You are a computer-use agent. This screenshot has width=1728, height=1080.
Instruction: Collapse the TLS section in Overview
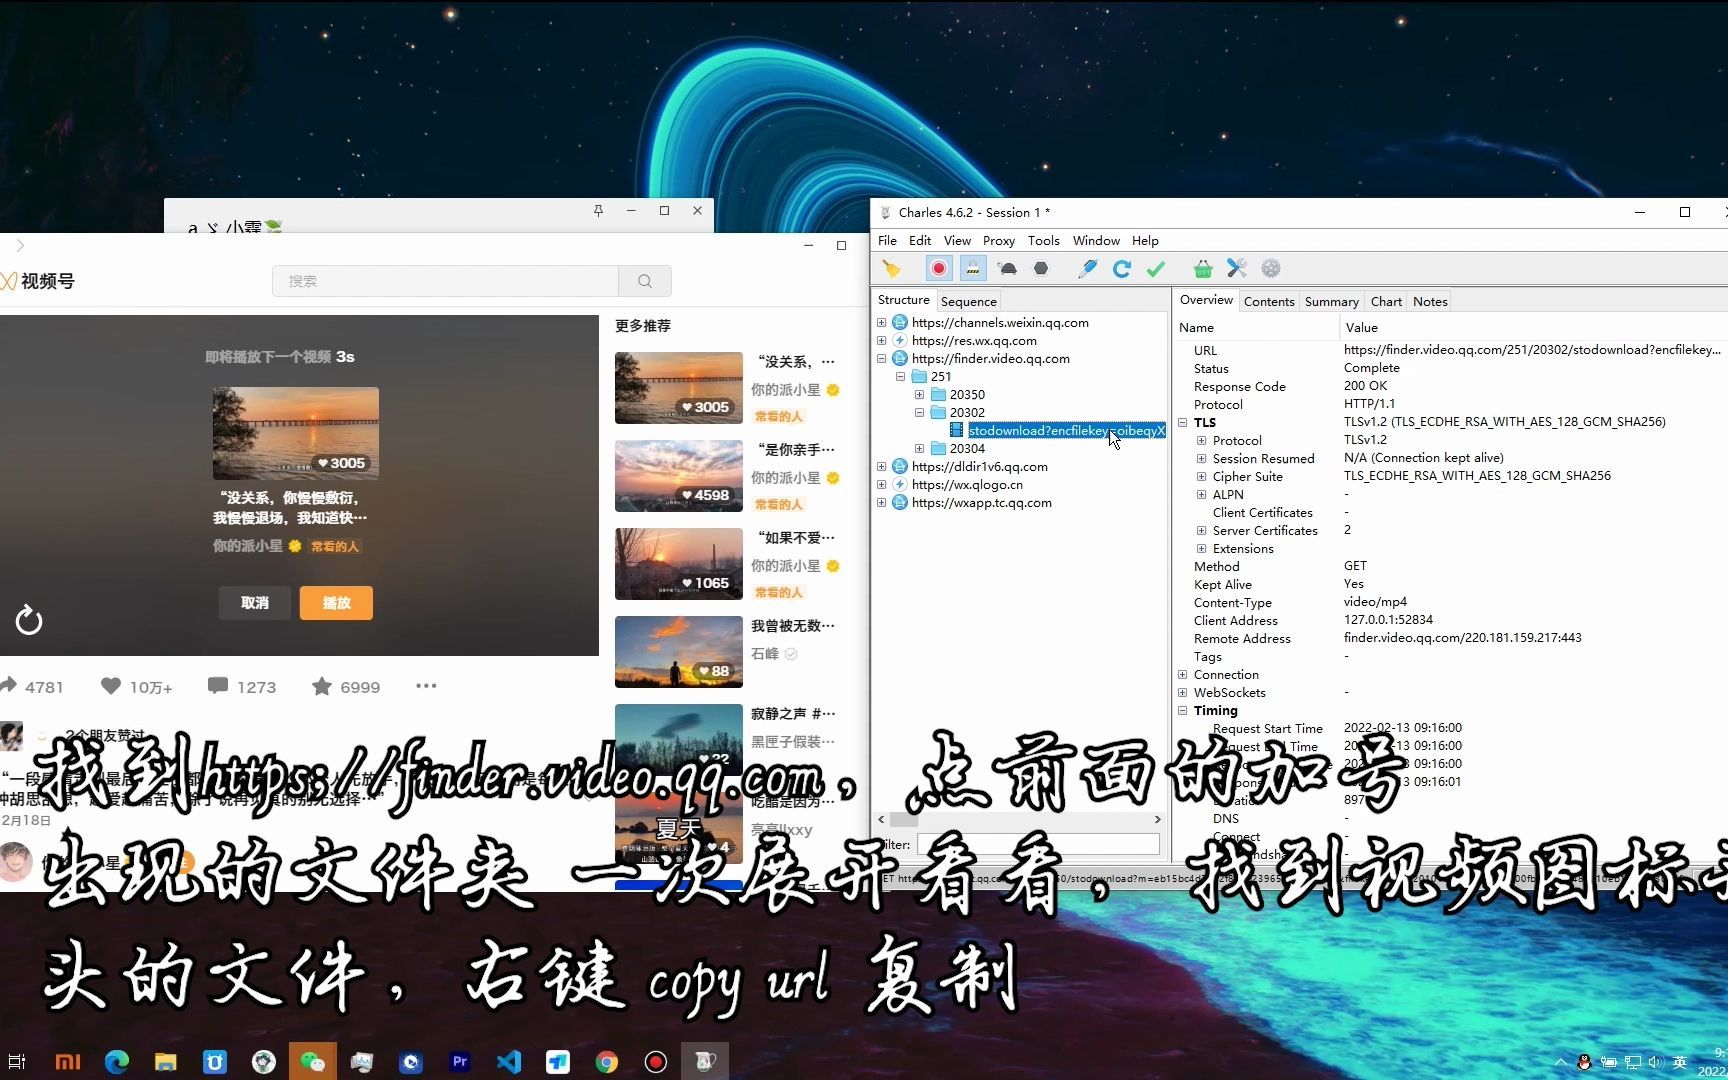(1183, 423)
